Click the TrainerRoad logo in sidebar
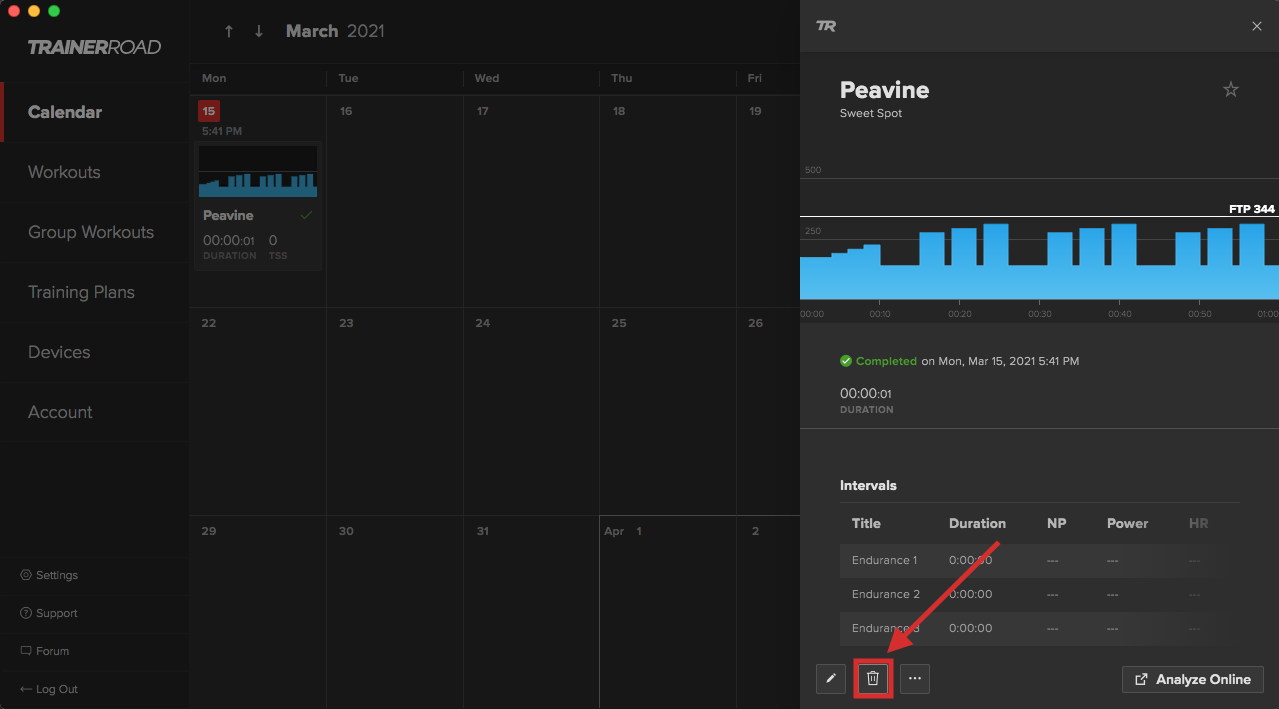 [x=94, y=47]
